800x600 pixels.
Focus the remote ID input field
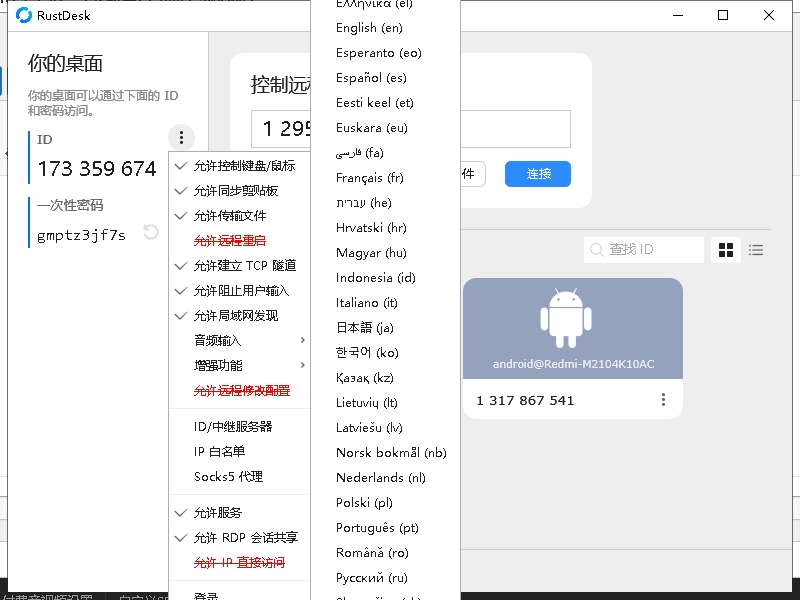click(515, 129)
